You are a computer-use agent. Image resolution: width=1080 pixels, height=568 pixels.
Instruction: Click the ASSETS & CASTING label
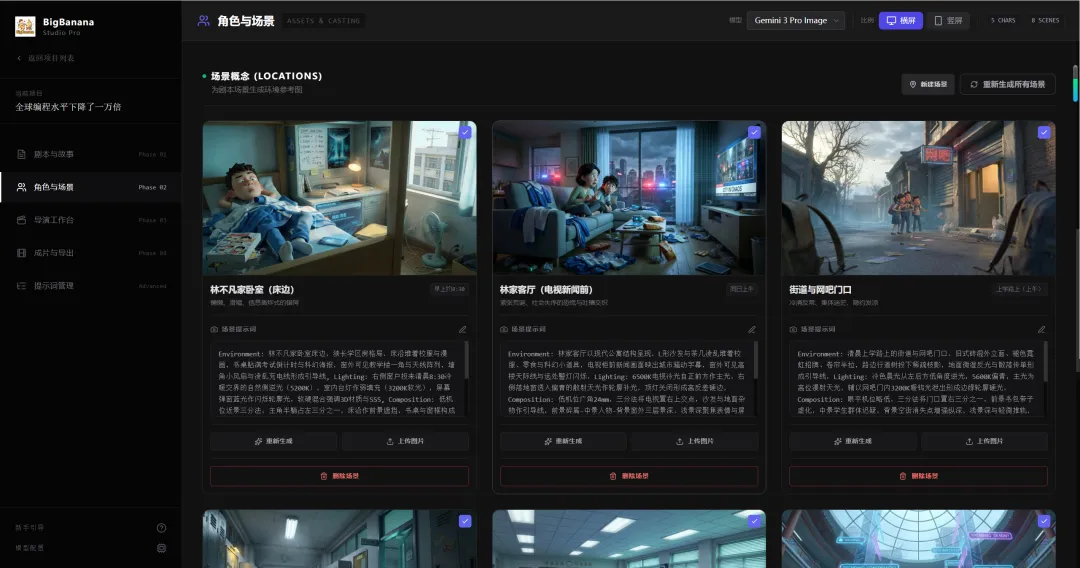coord(324,21)
